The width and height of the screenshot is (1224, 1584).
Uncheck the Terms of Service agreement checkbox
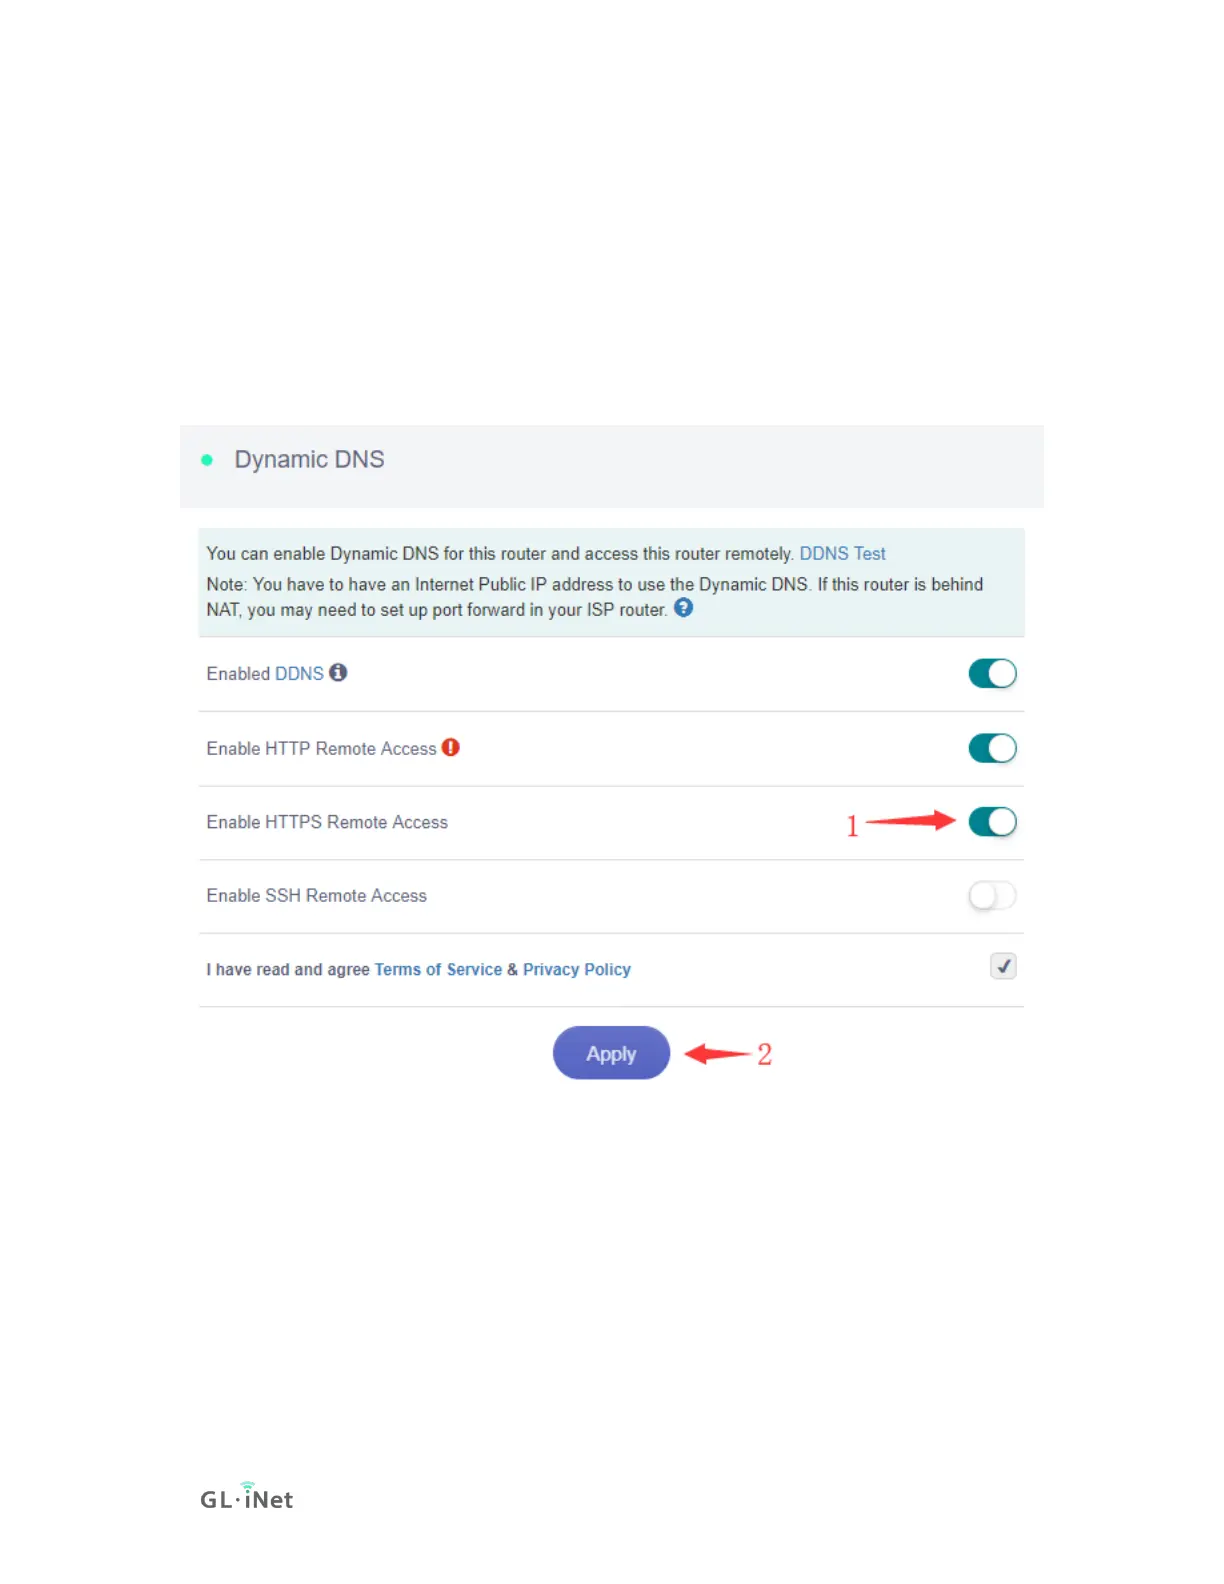pos(1003,966)
